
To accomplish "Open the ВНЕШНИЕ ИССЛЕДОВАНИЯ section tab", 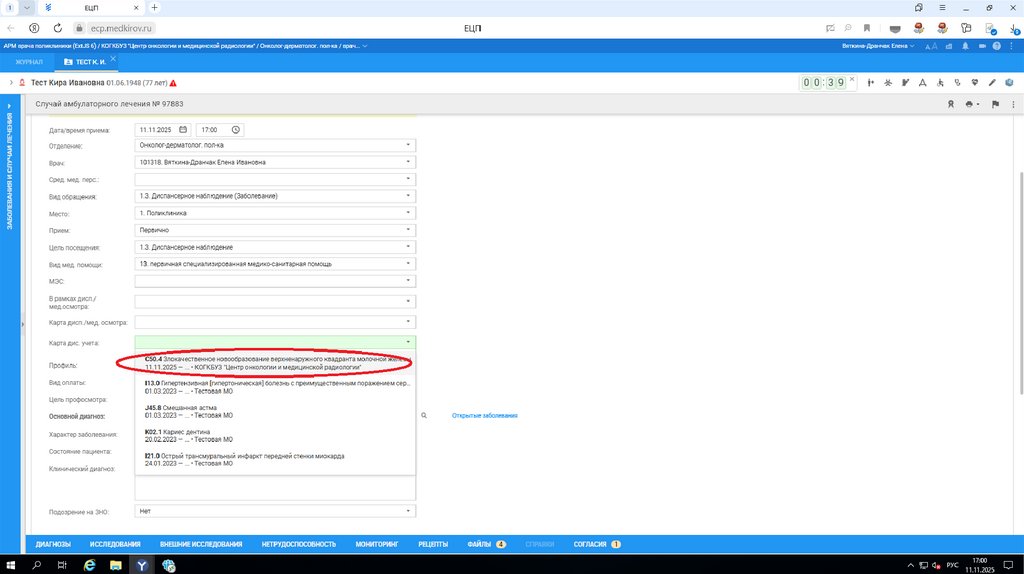I will point(201,544).
